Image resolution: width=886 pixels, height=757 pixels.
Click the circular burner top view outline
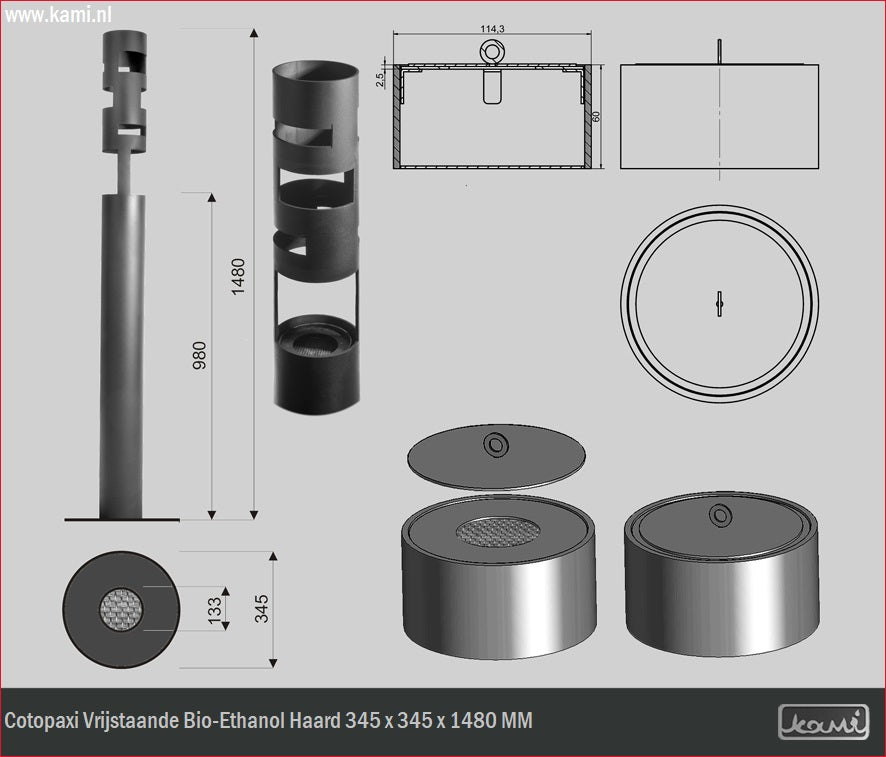coord(719,303)
